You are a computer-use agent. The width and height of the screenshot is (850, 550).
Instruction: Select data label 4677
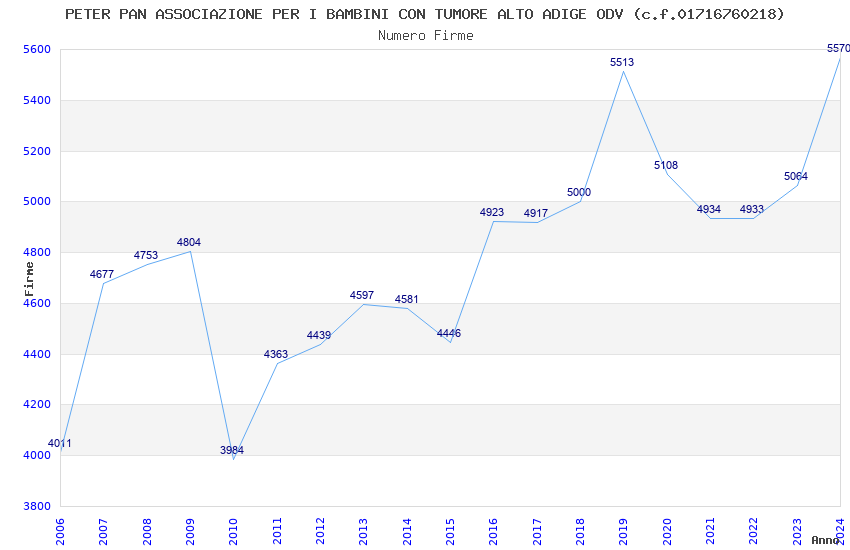pyautogui.click(x=102, y=274)
